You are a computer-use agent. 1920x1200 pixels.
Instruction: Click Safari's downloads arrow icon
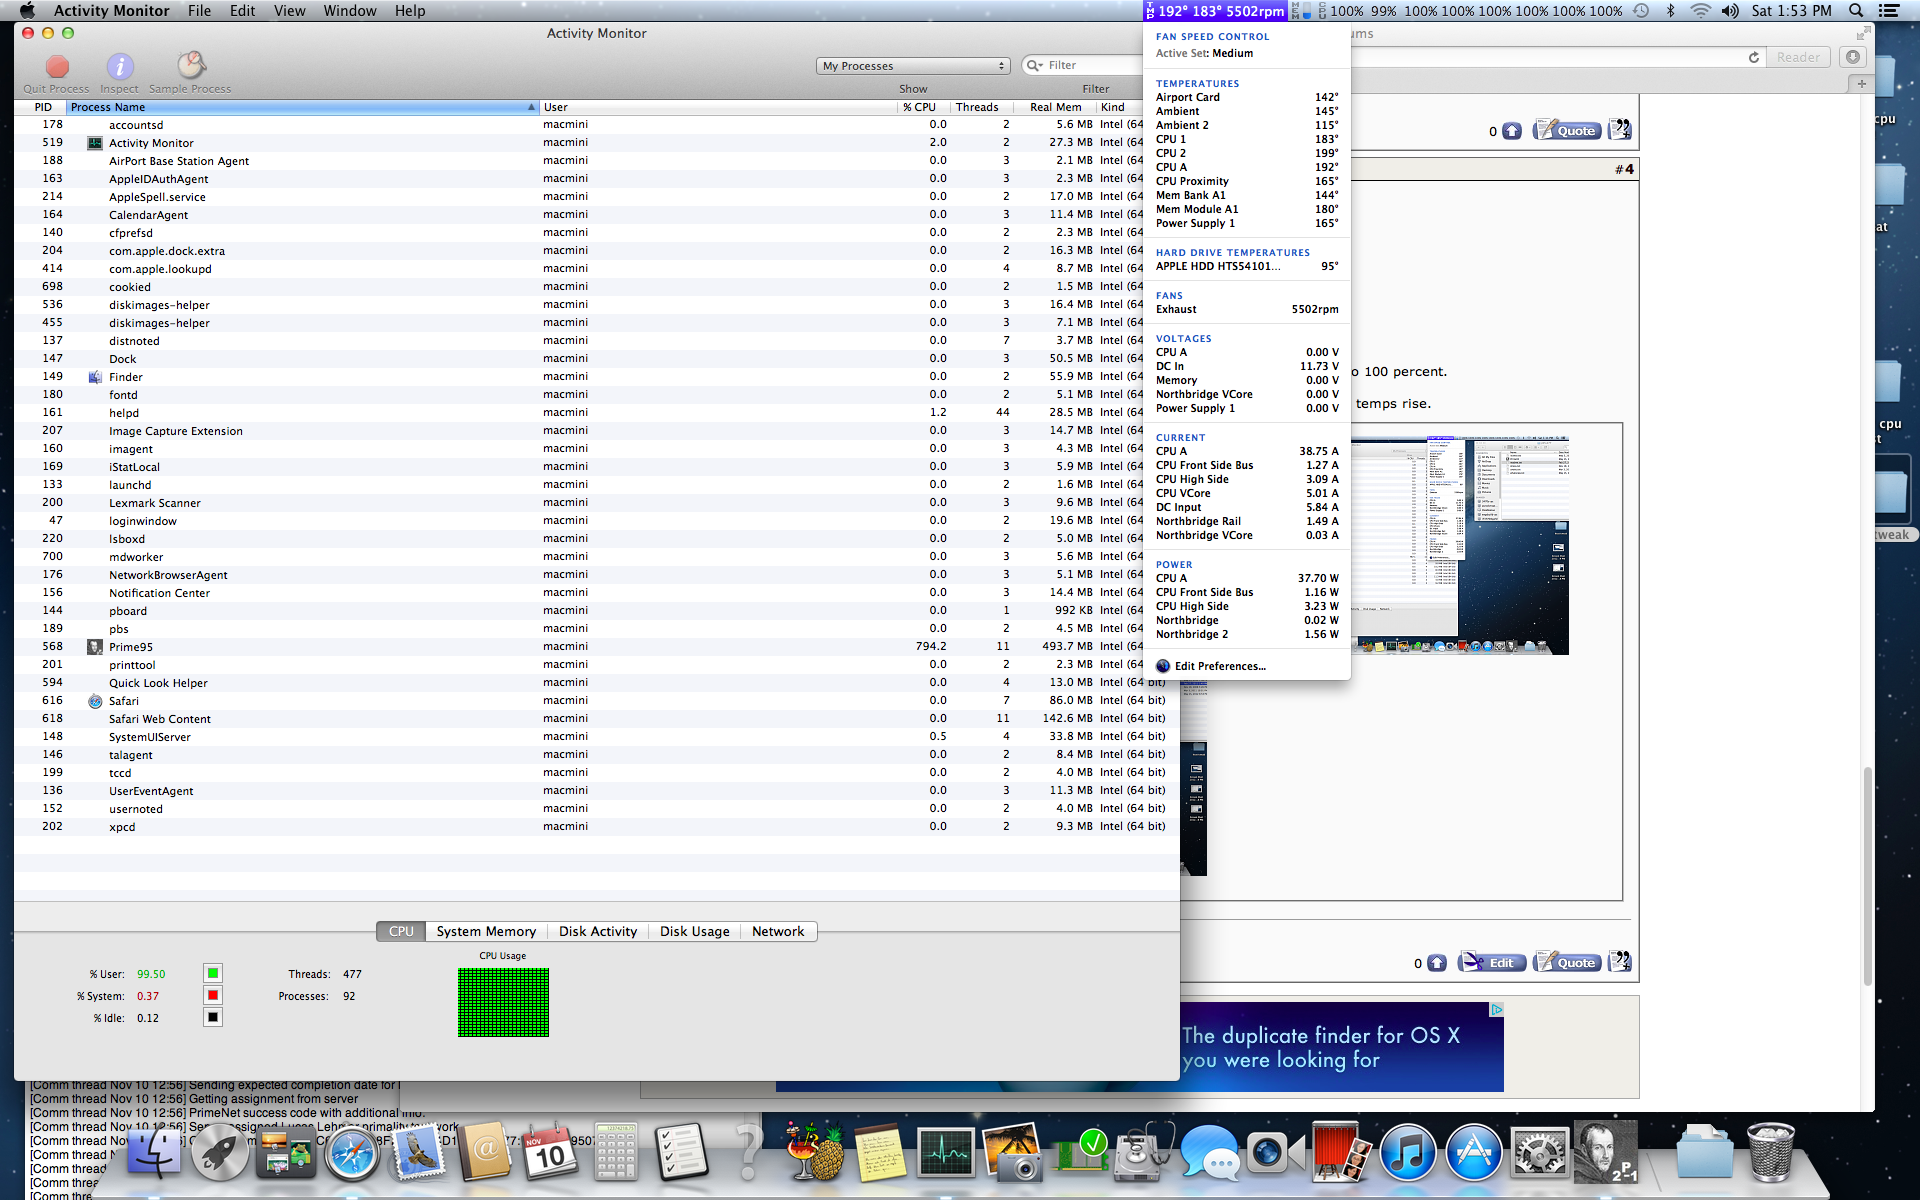[1853, 57]
